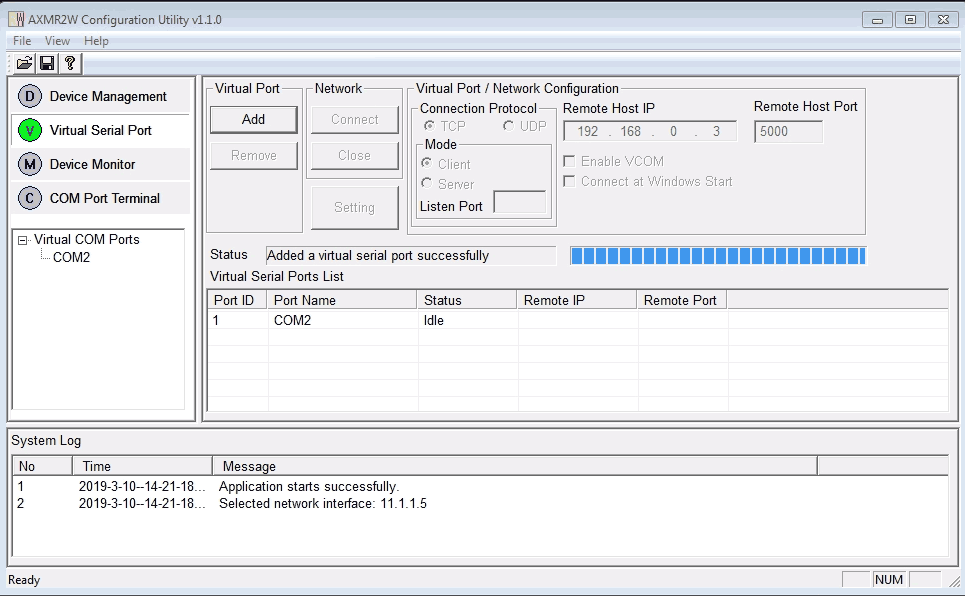Click the Status column header in ports list
This screenshot has height=596, width=965.
tap(467, 300)
